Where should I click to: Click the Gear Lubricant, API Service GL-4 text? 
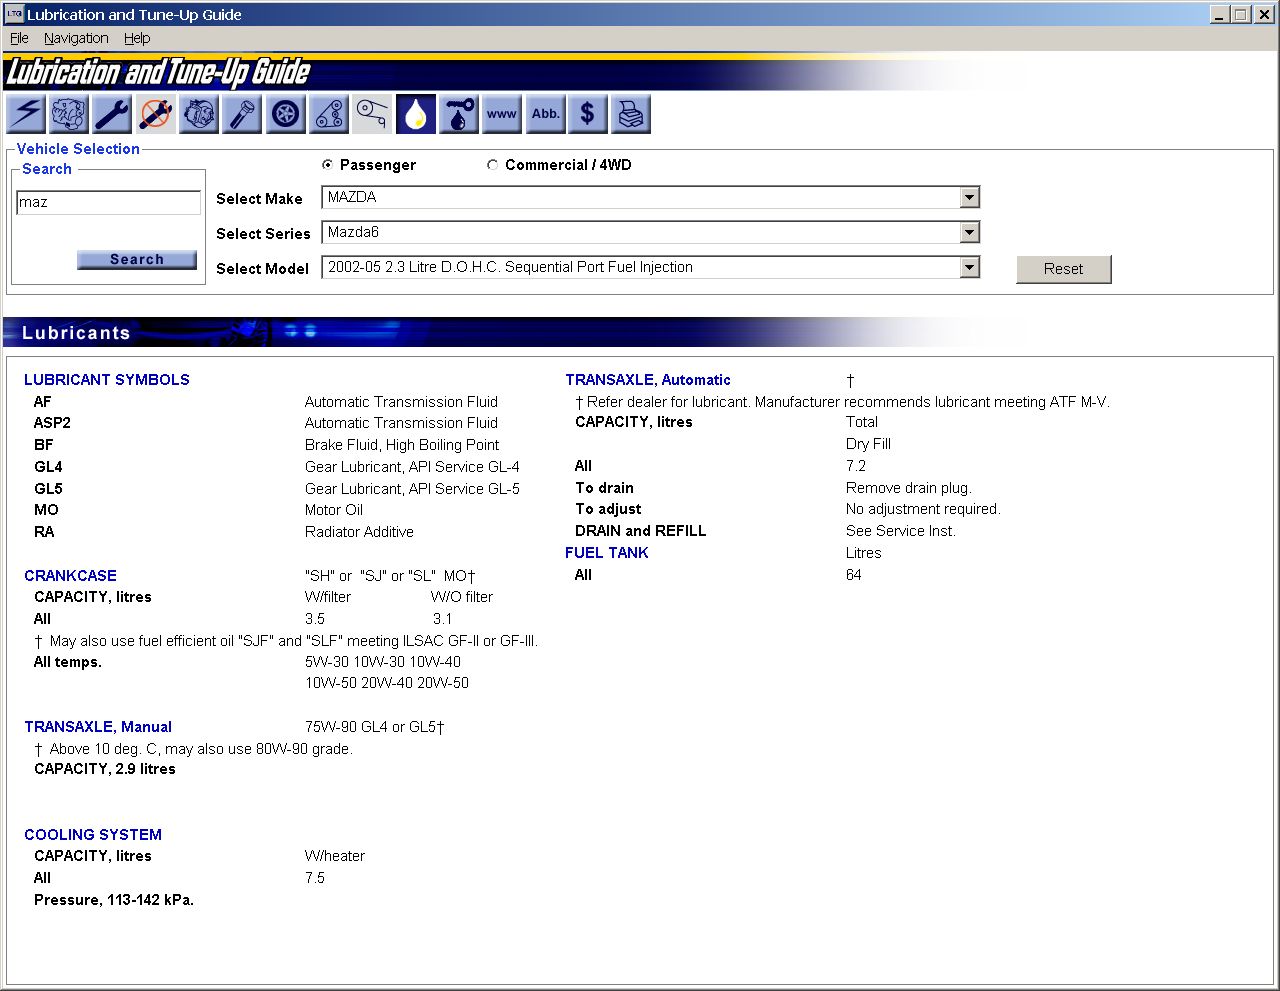412,467
